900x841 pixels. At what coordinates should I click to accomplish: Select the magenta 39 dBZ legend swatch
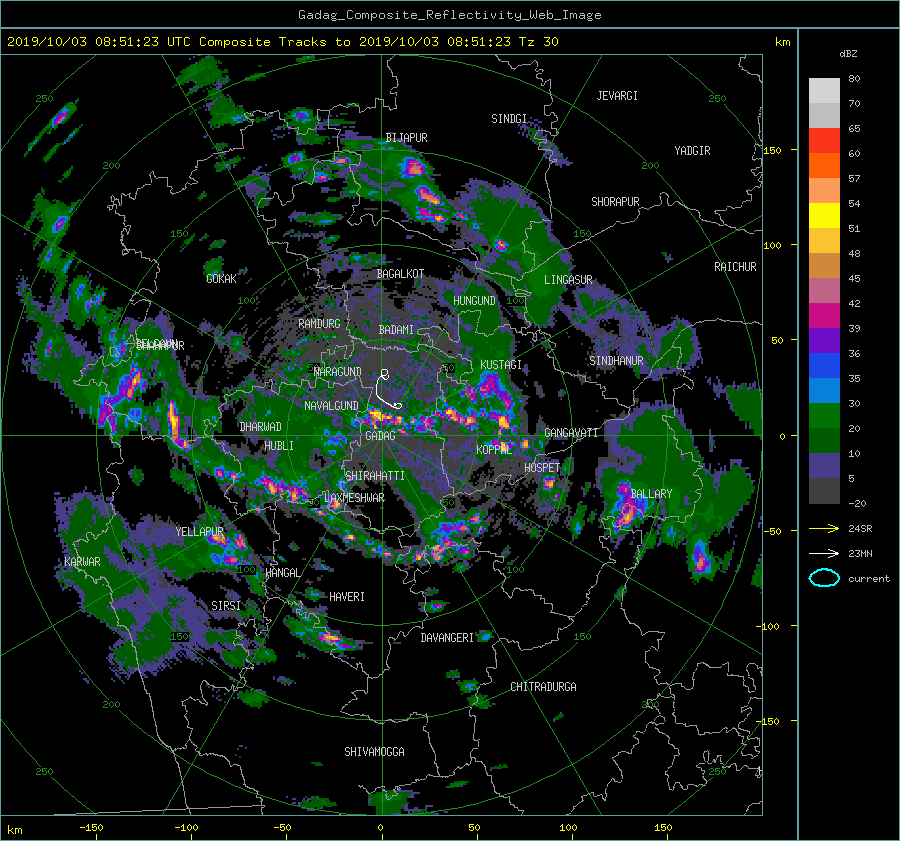coord(824,315)
